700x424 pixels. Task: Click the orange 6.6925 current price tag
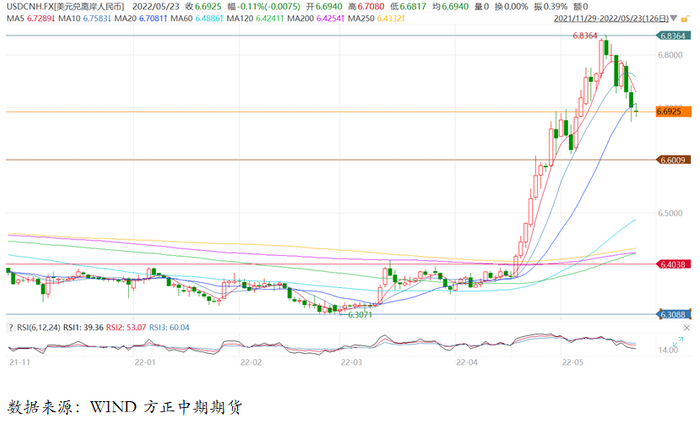(x=673, y=112)
